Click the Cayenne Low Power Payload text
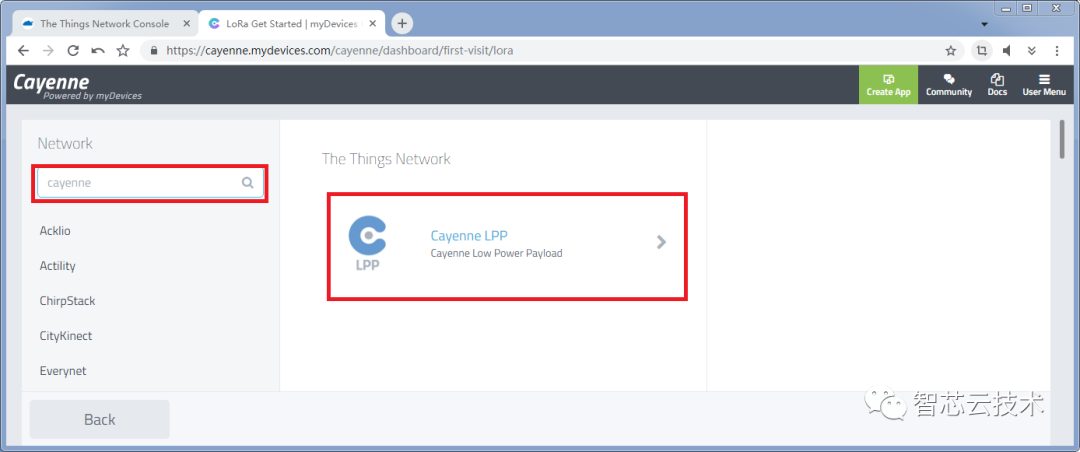Image resolution: width=1080 pixels, height=452 pixels. (497, 254)
